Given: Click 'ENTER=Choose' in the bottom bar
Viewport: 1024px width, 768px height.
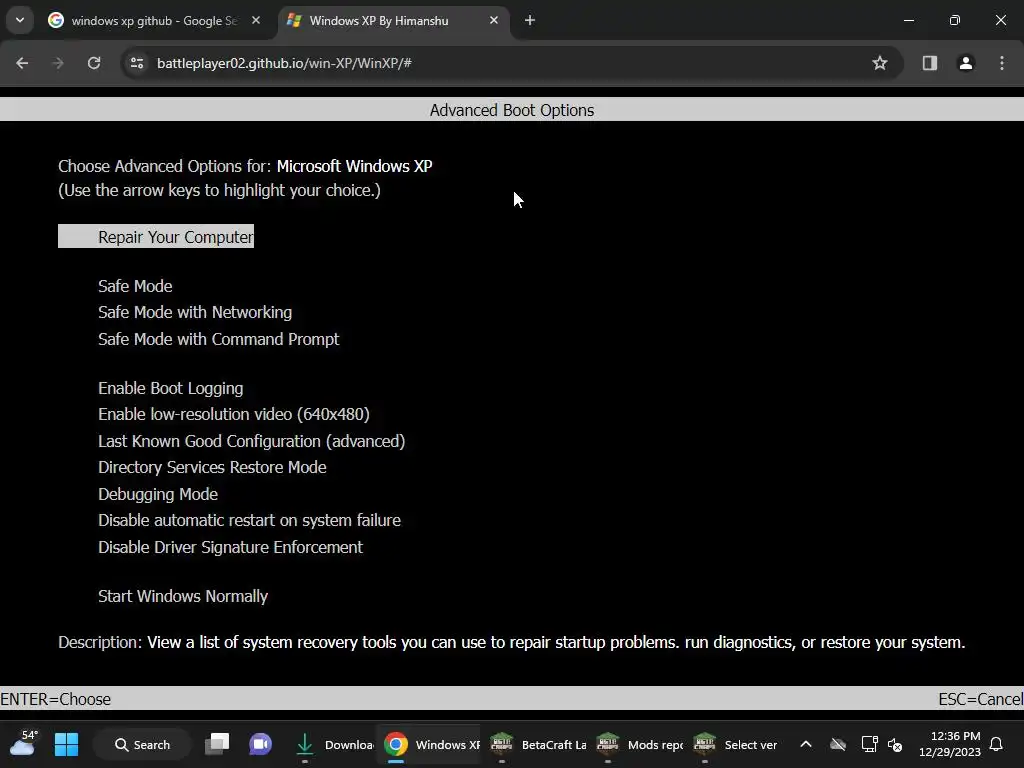Looking at the screenshot, I should [56, 699].
